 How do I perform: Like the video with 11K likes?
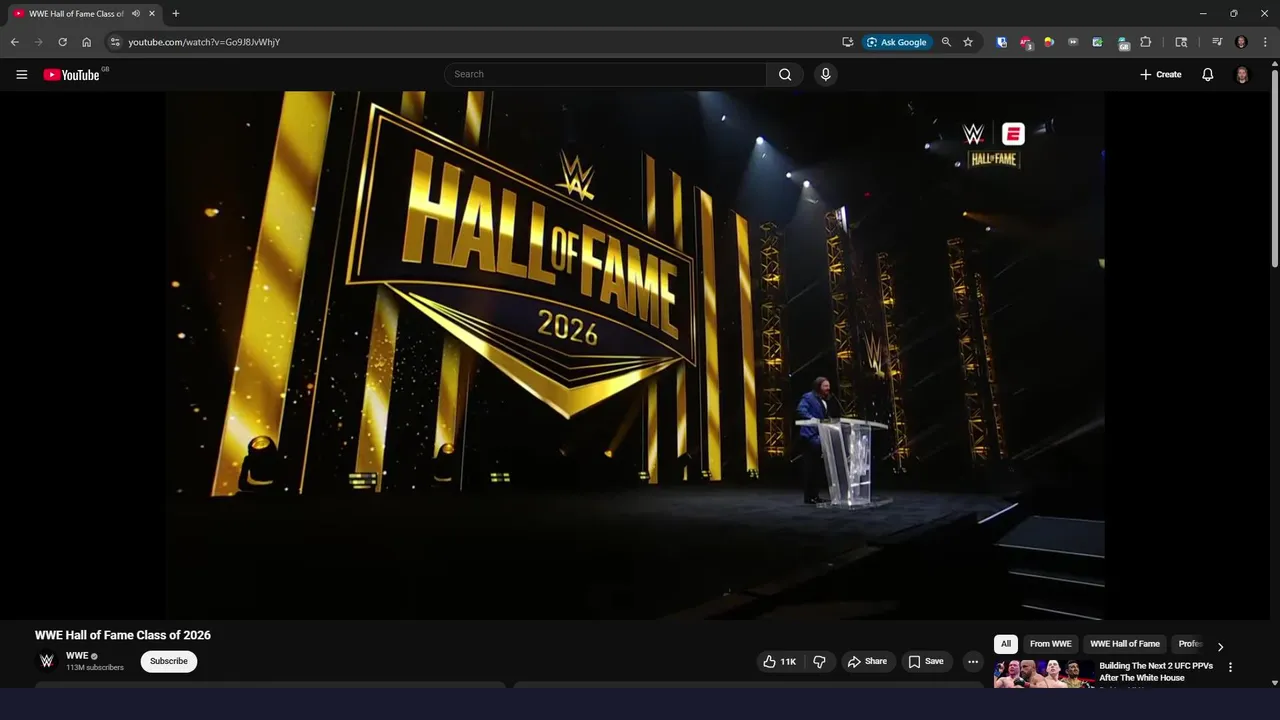780,661
